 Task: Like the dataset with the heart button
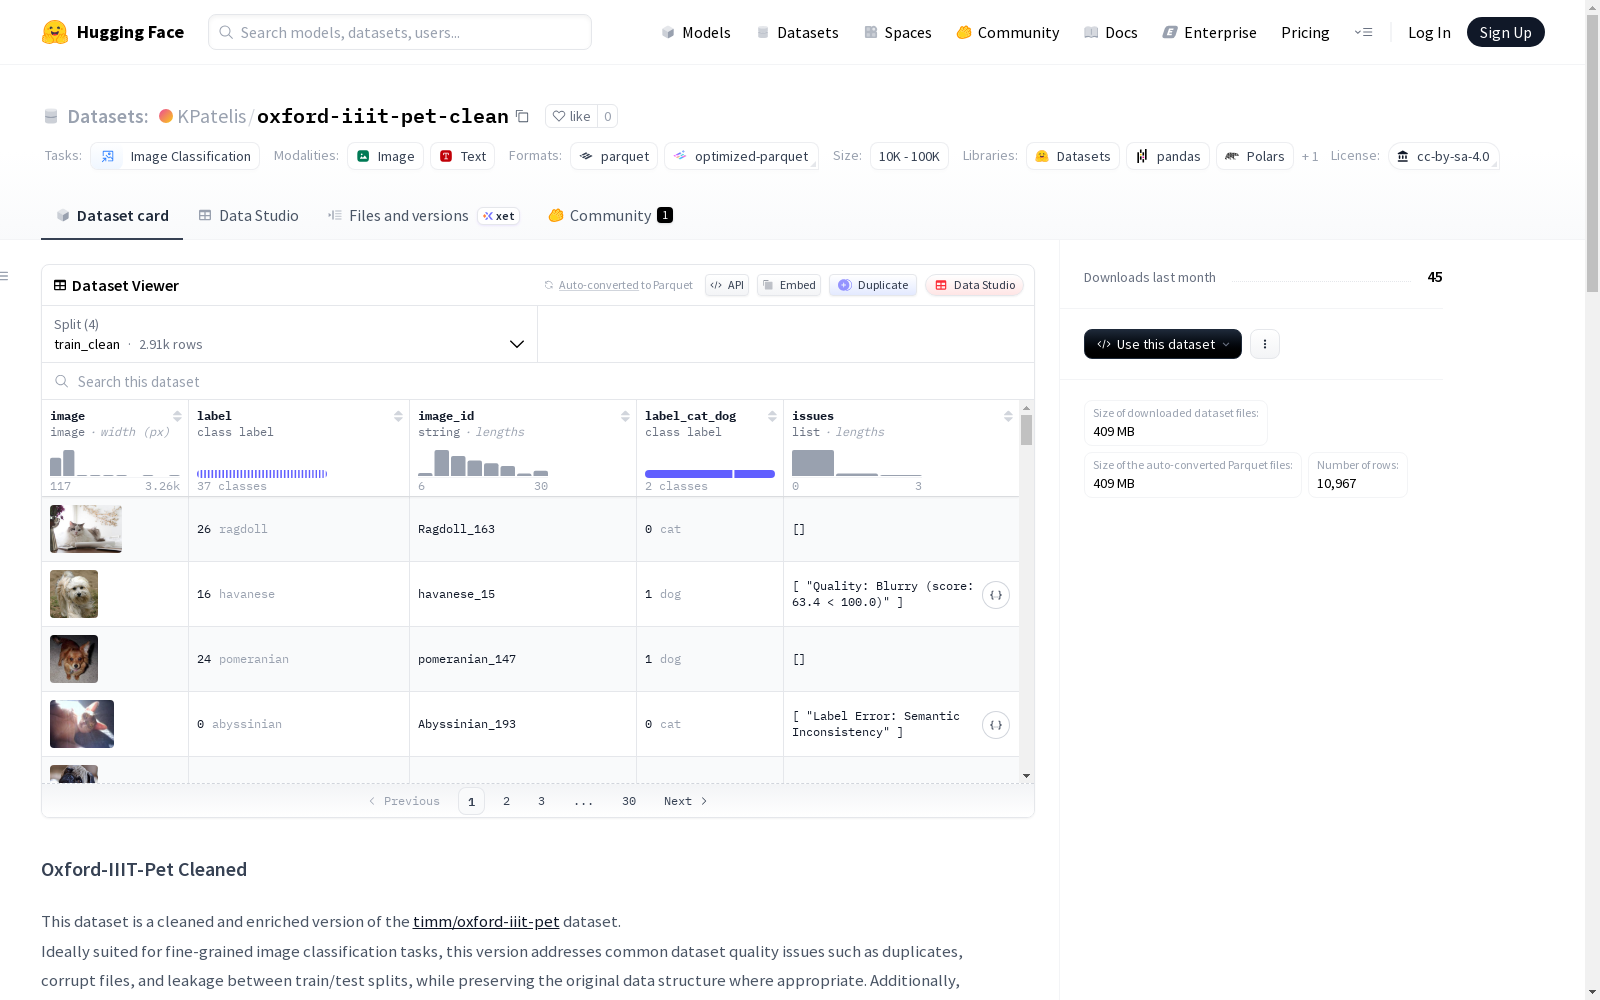(571, 116)
